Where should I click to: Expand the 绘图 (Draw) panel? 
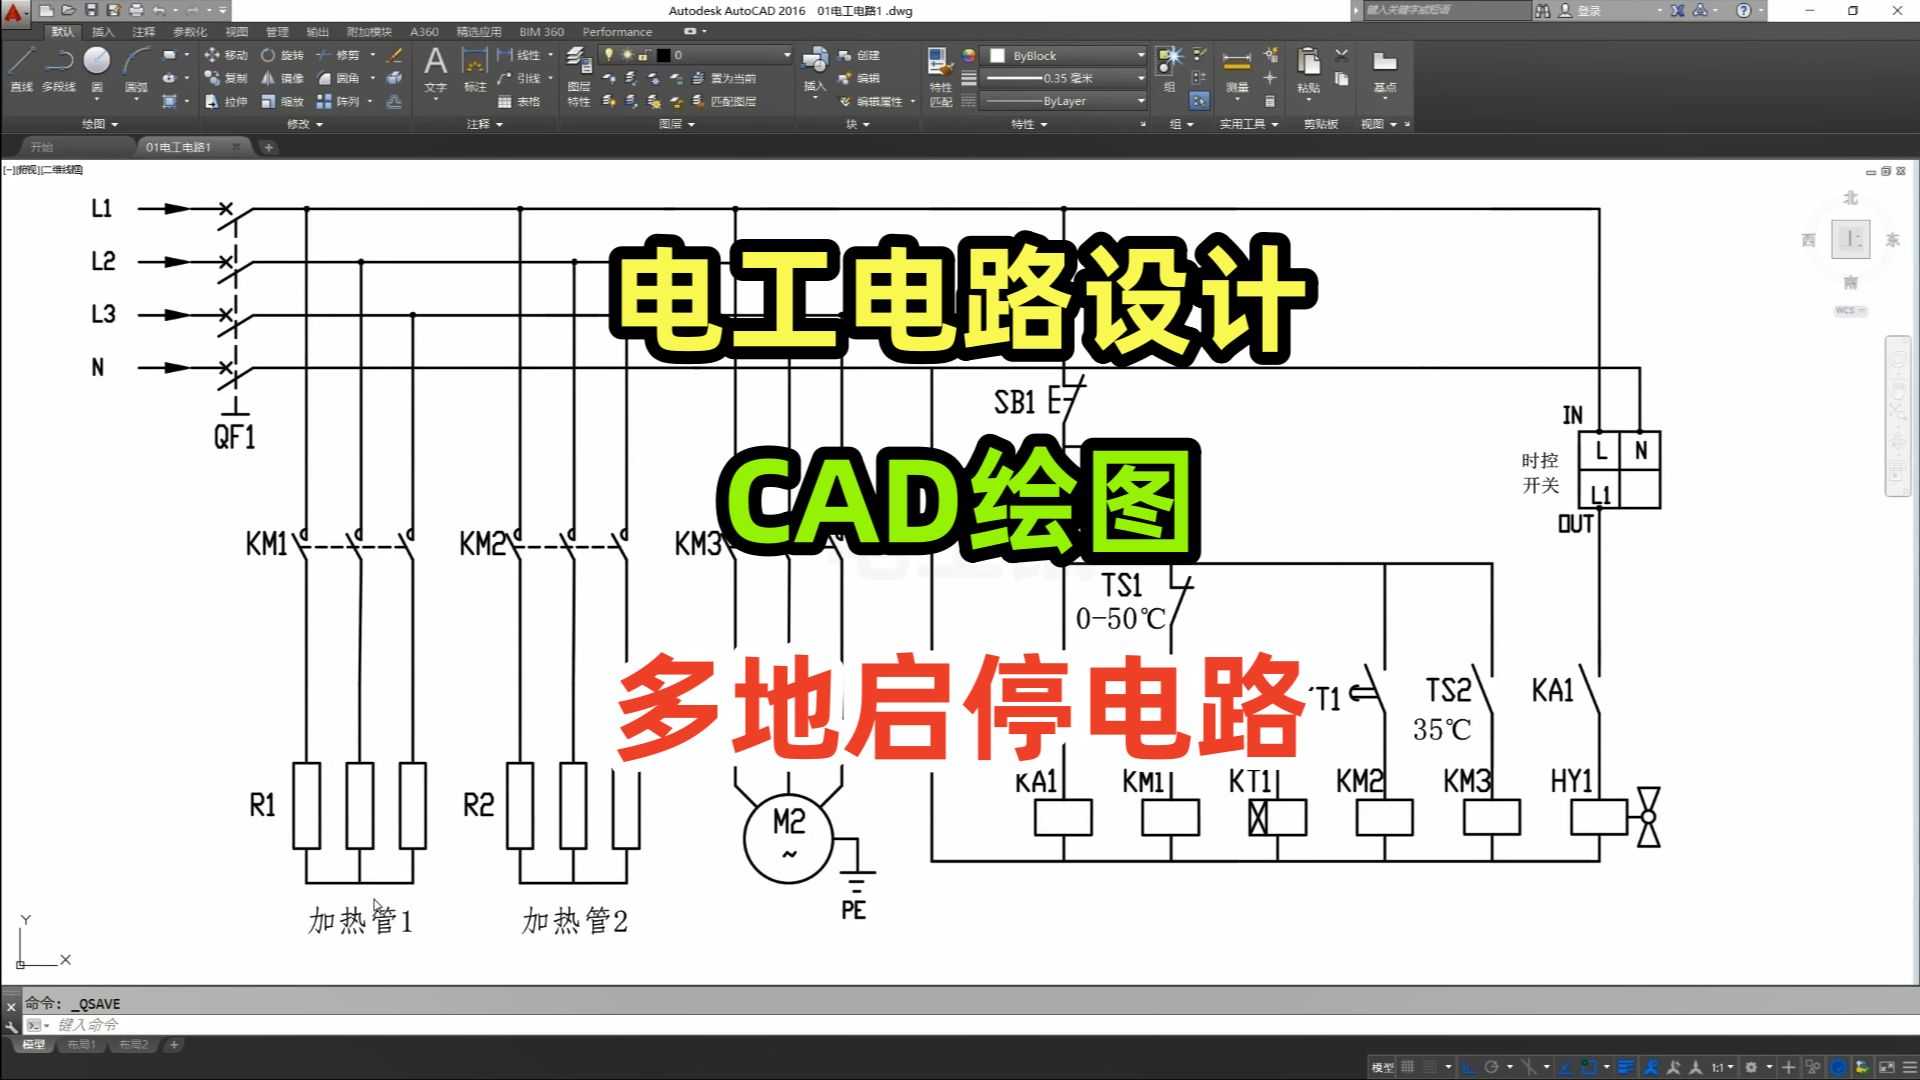pyautogui.click(x=100, y=124)
